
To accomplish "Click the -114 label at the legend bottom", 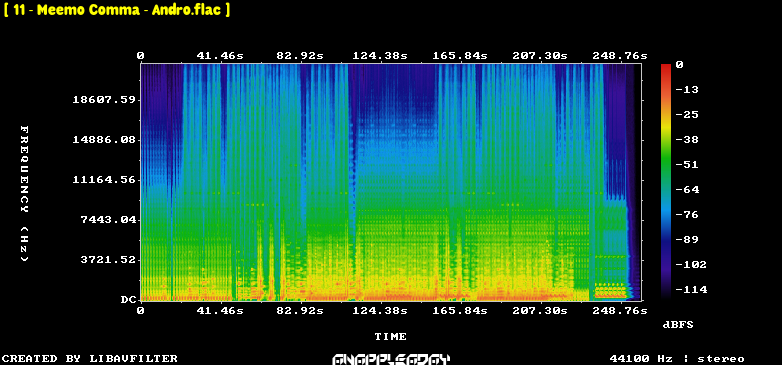I will tap(691, 289).
